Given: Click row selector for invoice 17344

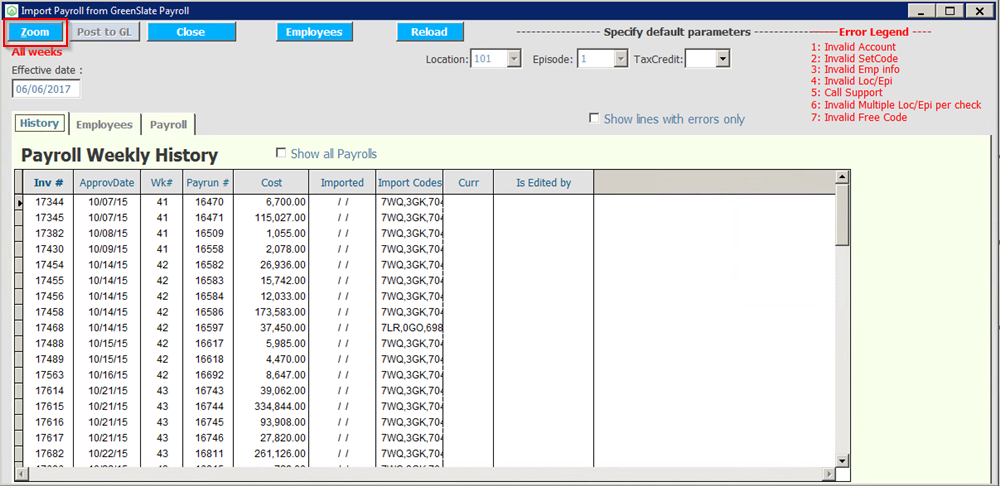Looking at the screenshot, I should point(18,202).
